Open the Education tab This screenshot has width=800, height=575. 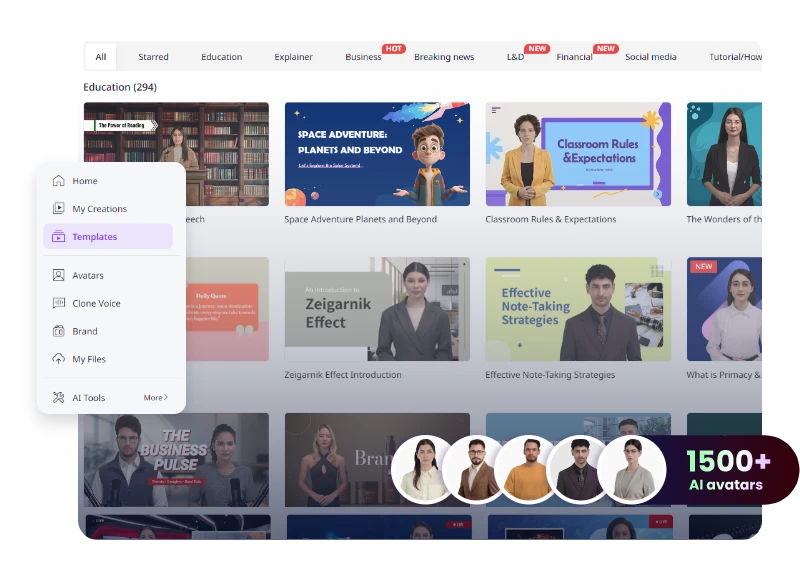221,57
